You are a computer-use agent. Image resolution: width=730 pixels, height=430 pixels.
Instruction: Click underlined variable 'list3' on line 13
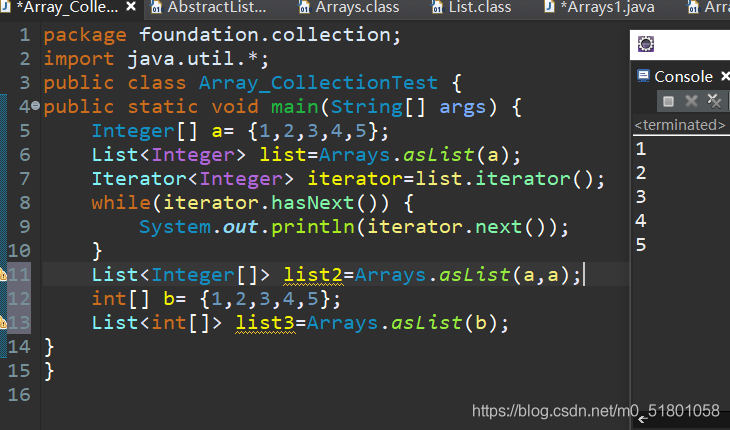[265, 323]
